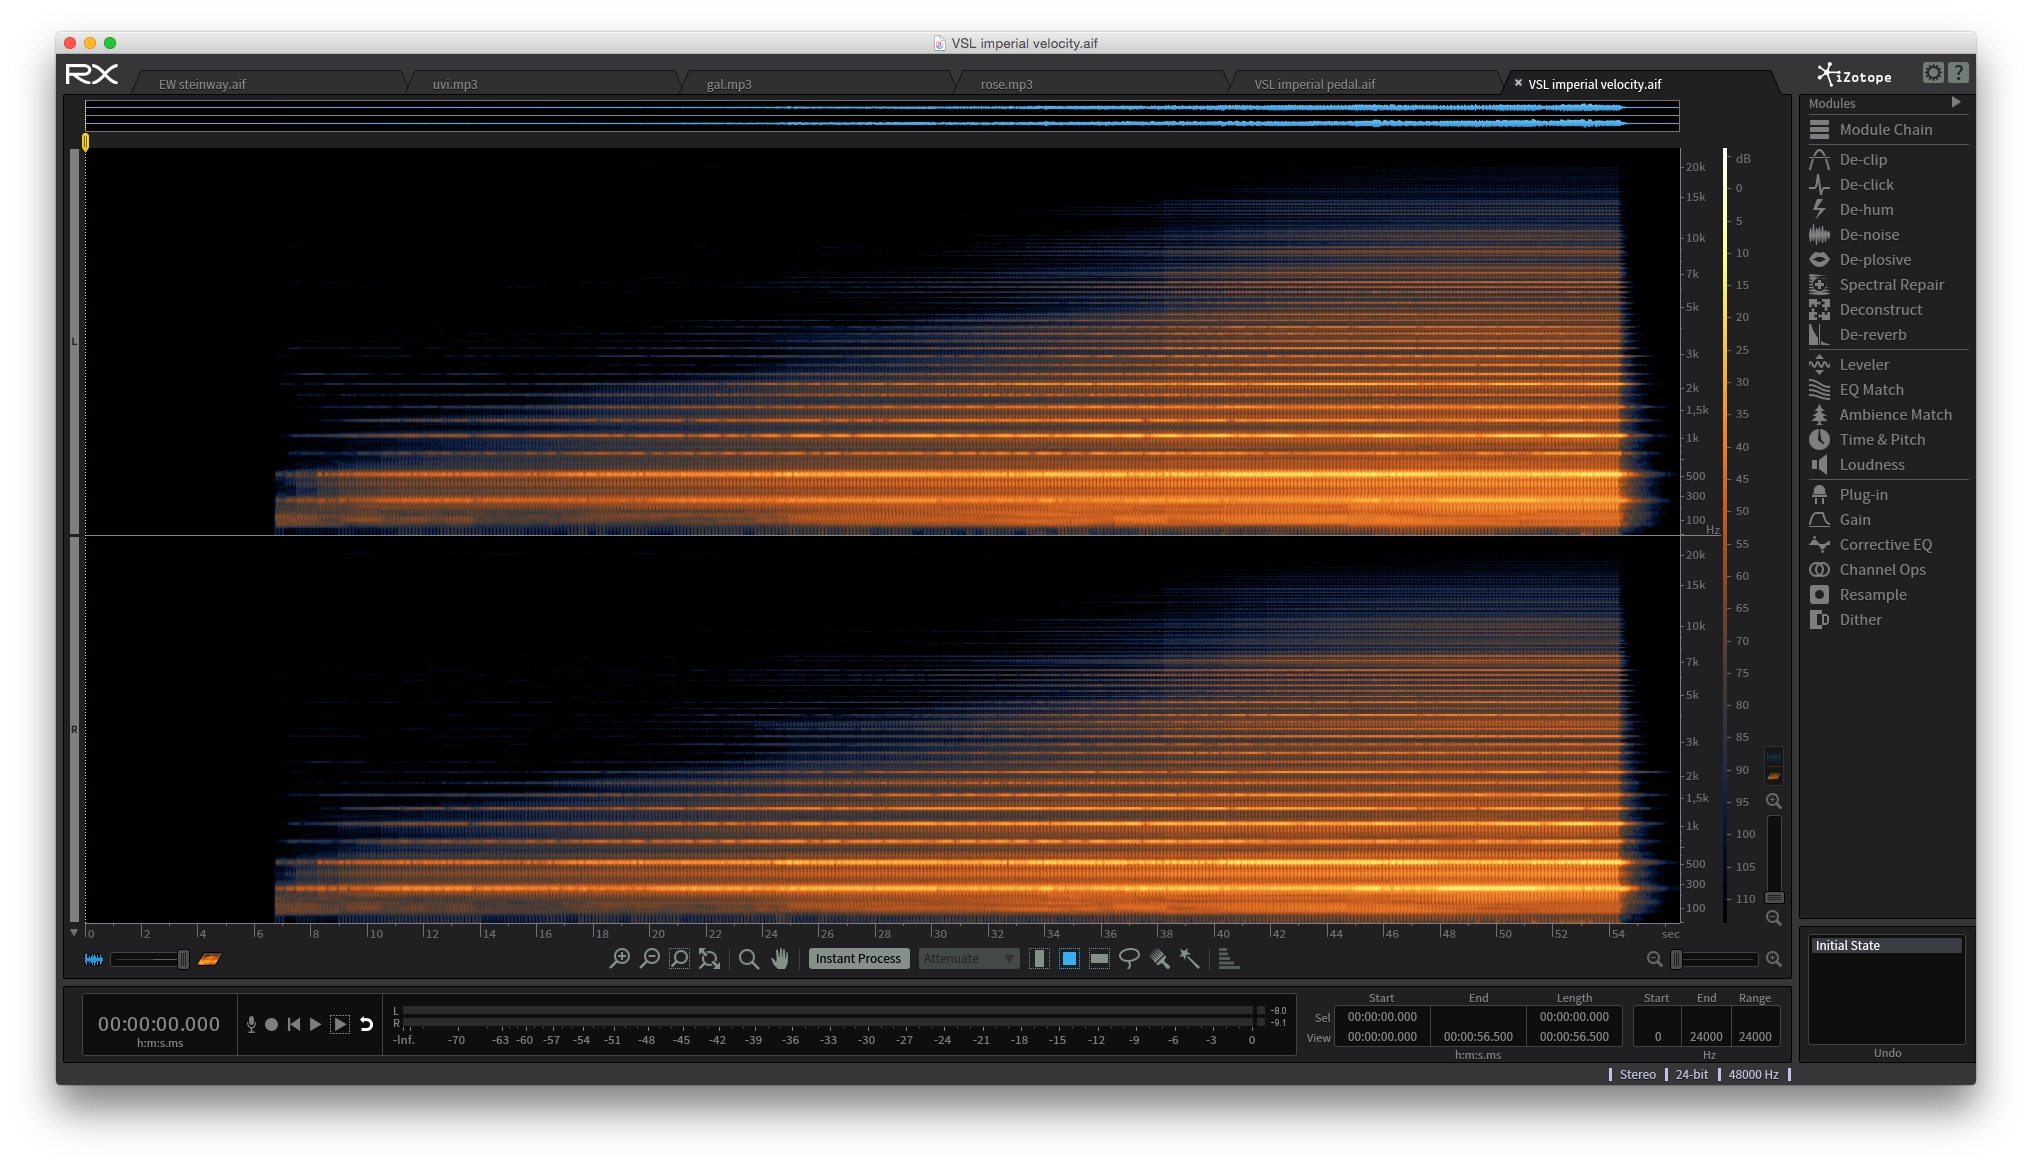Screen dimensions: 2032x1165
Task: Click the zoom to selection icon
Action: (679, 958)
